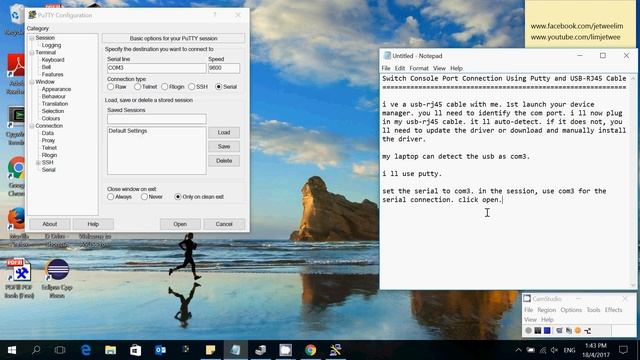Click the Load session button
The width and height of the screenshot is (640, 360).
coord(224,132)
